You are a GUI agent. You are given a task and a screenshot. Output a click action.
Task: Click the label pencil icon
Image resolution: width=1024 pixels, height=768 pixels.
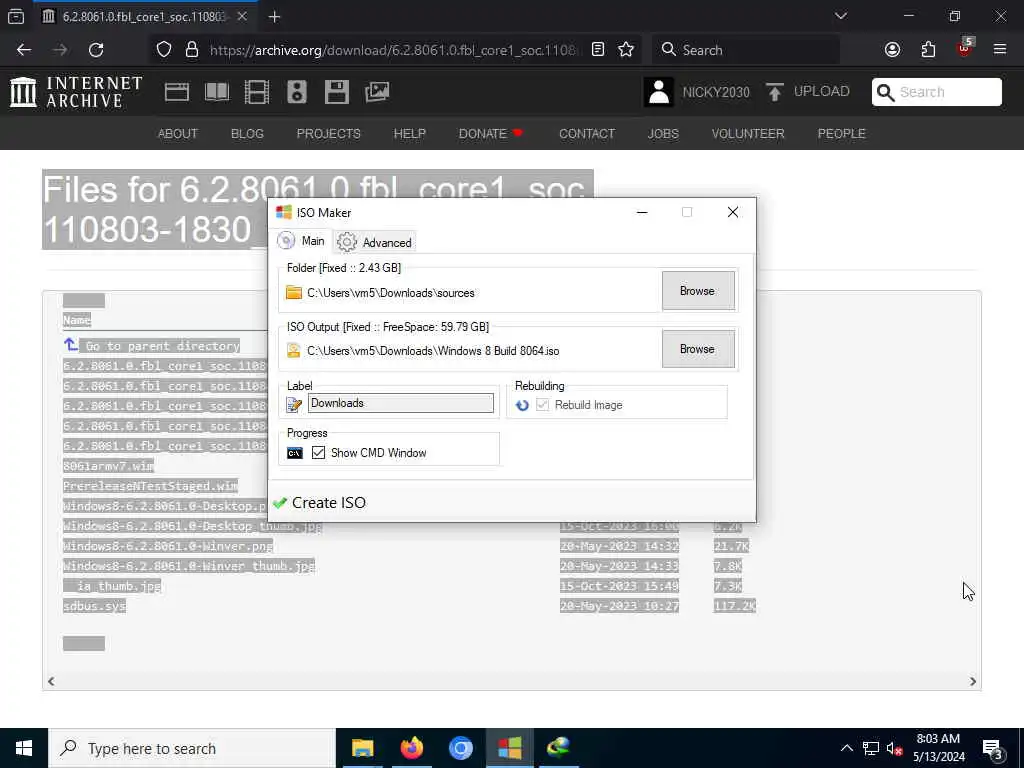click(x=294, y=405)
